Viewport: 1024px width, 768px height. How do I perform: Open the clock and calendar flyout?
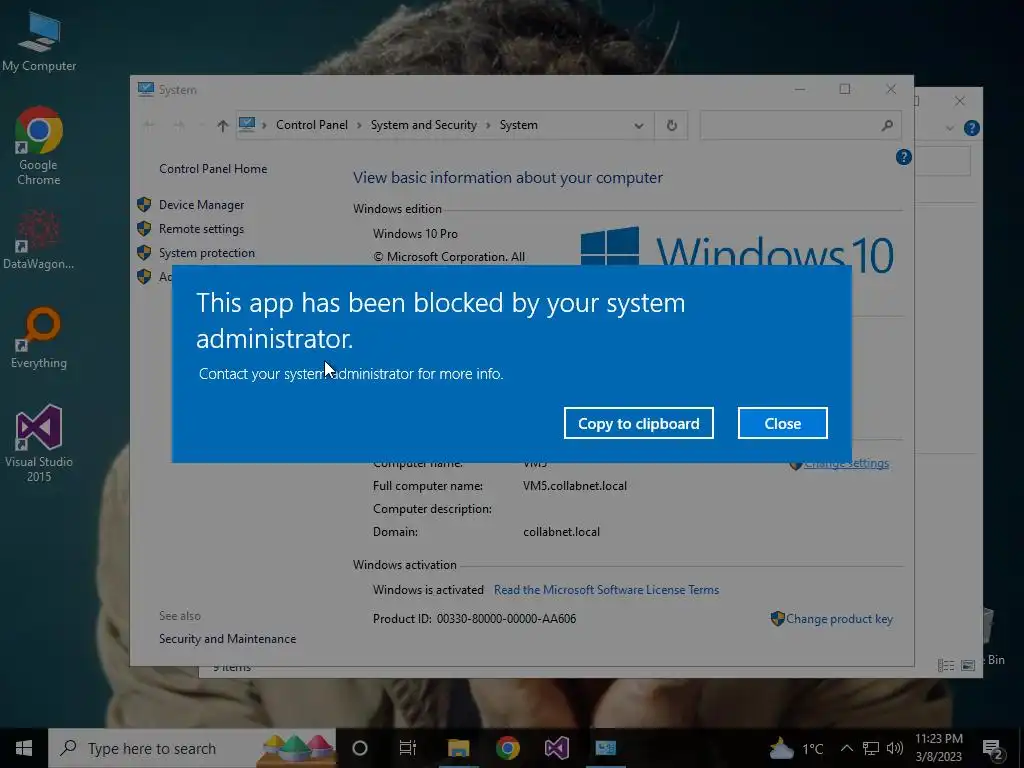(938, 748)
